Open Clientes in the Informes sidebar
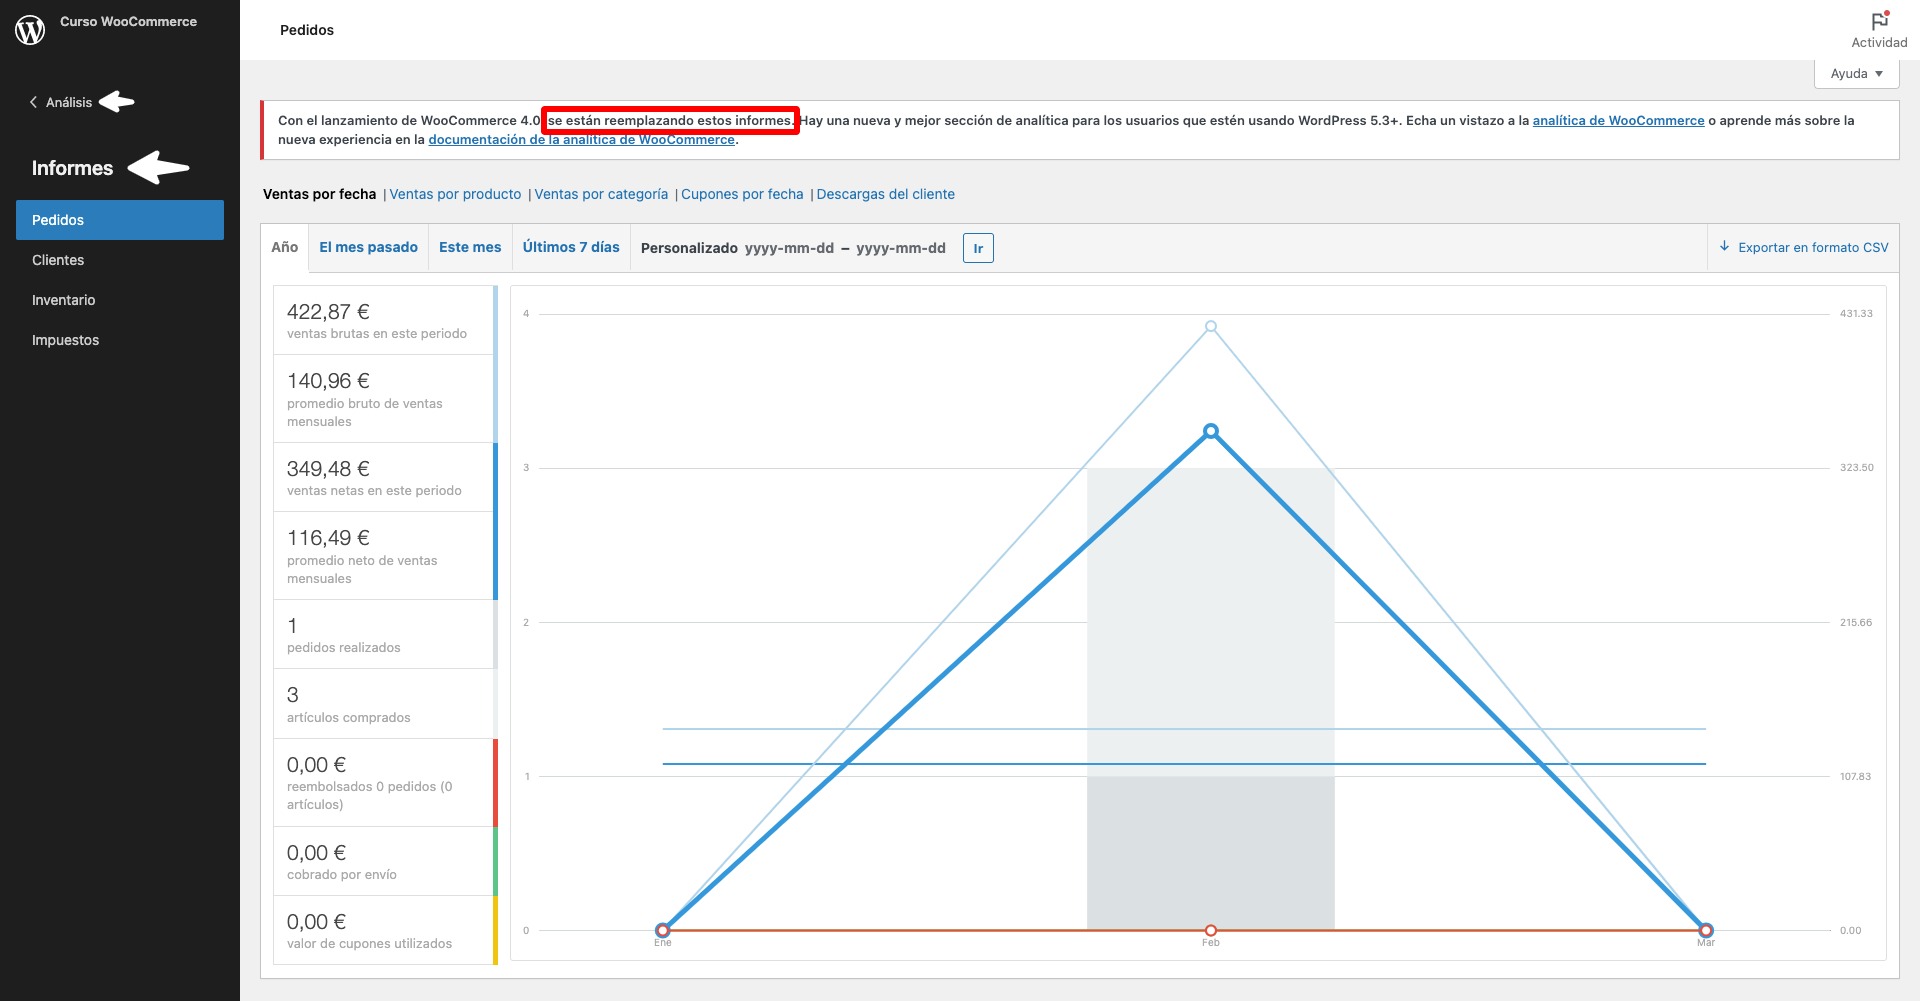This screenshot has width=1920, height=1001. pos(58,260)
